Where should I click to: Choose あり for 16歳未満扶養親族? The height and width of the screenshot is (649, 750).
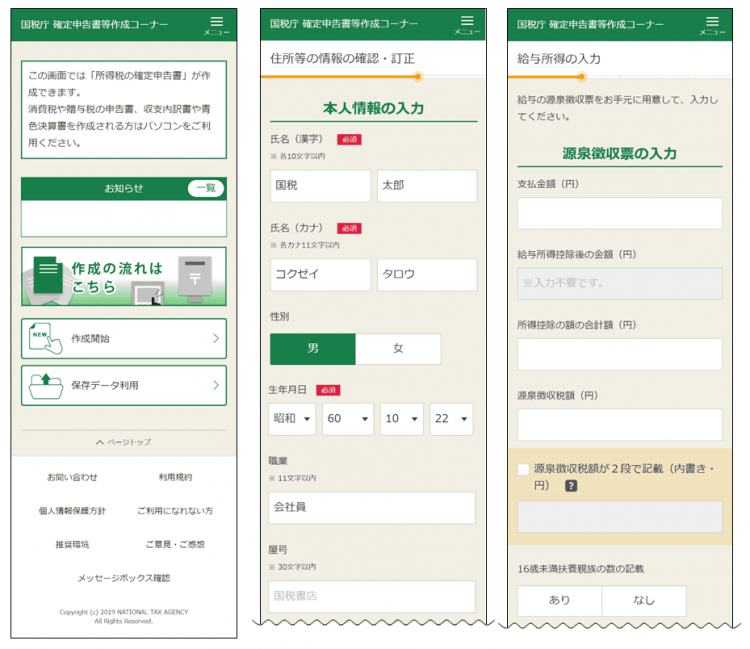click(x=559, y=601)
